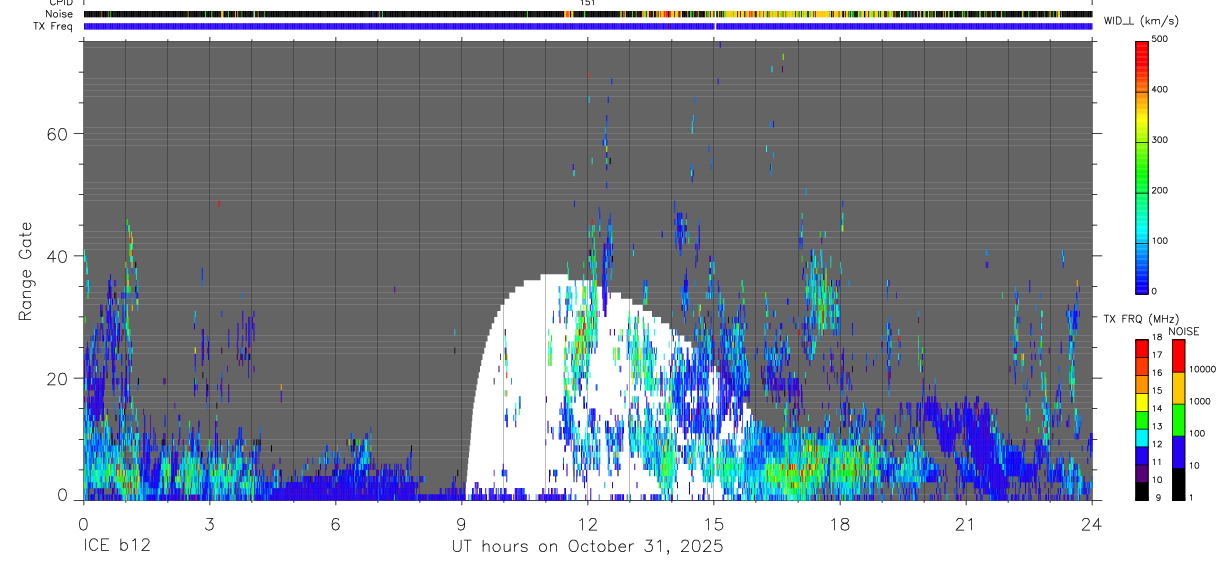Click the 200 tick on spectral width colorbar

[x=1160, y=191]
